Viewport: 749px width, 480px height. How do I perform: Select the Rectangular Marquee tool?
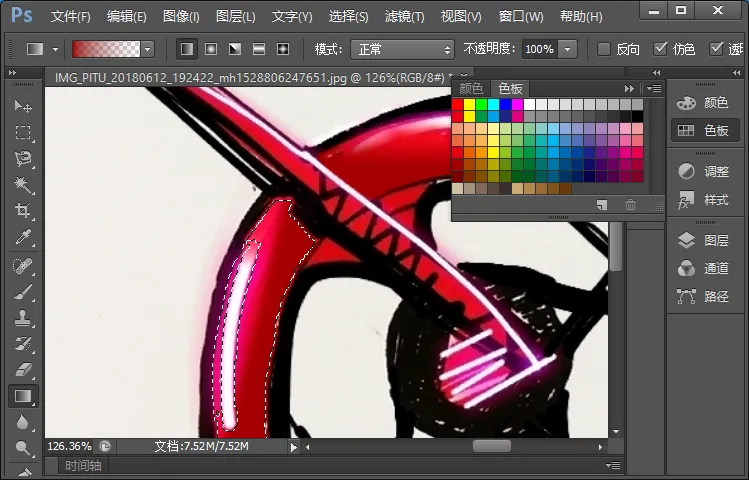22,132
